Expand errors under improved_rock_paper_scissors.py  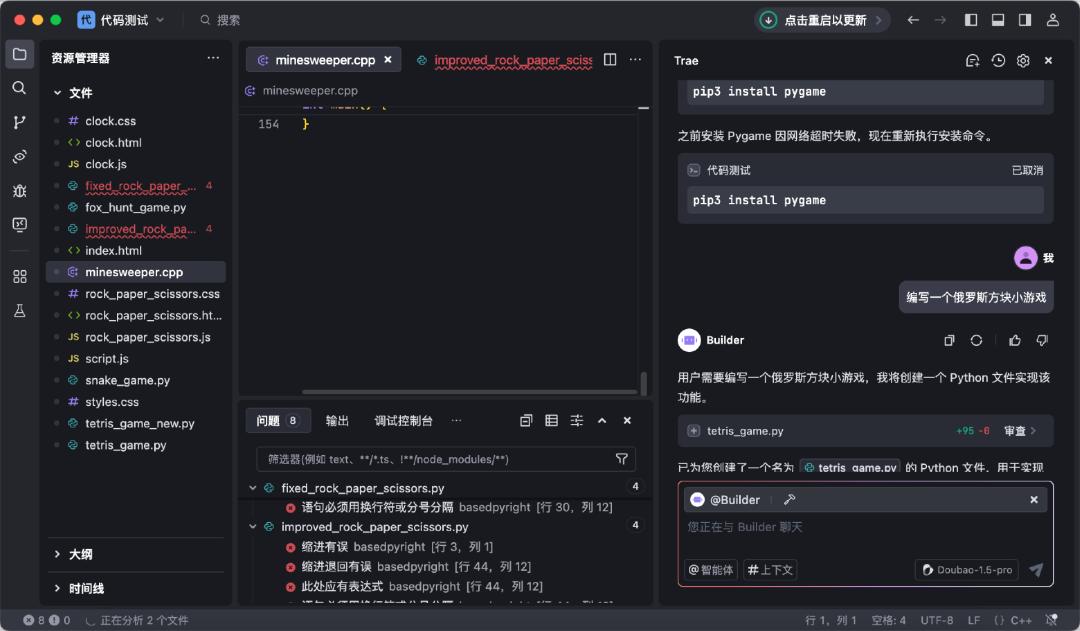(252, 527)
